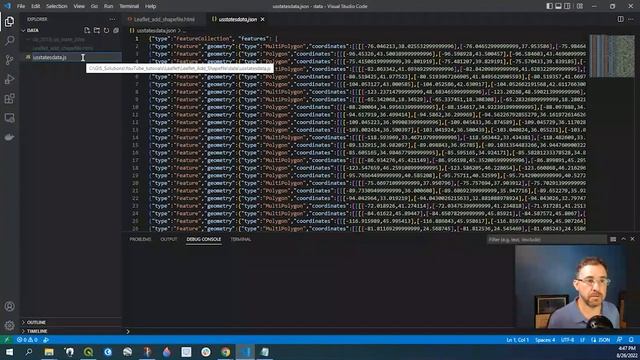The image size is (640, 360).
Task: Open QGIS from the taskbar
Action: [x=88, y=352]
